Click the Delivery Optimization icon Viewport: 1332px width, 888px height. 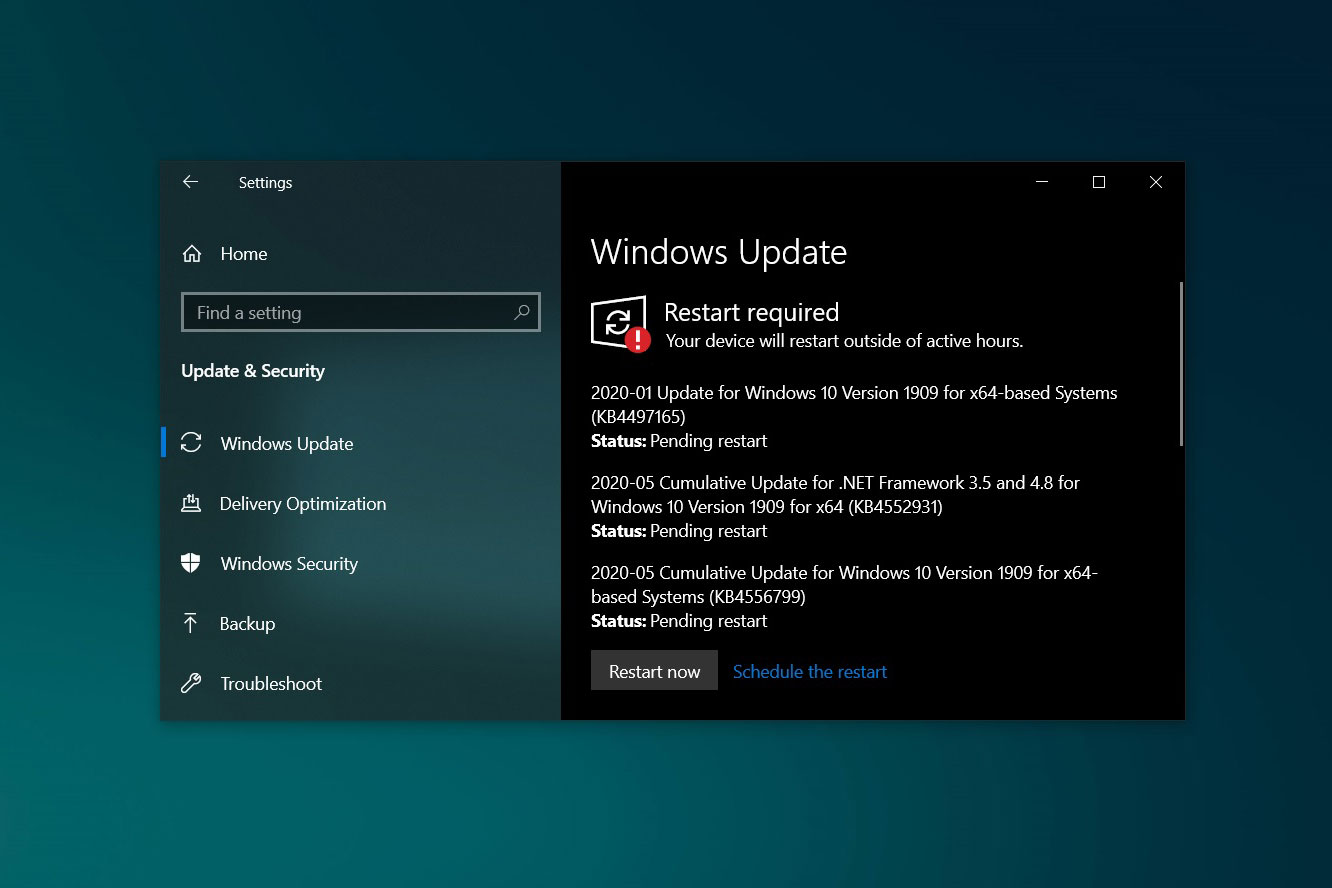[191, 503]
